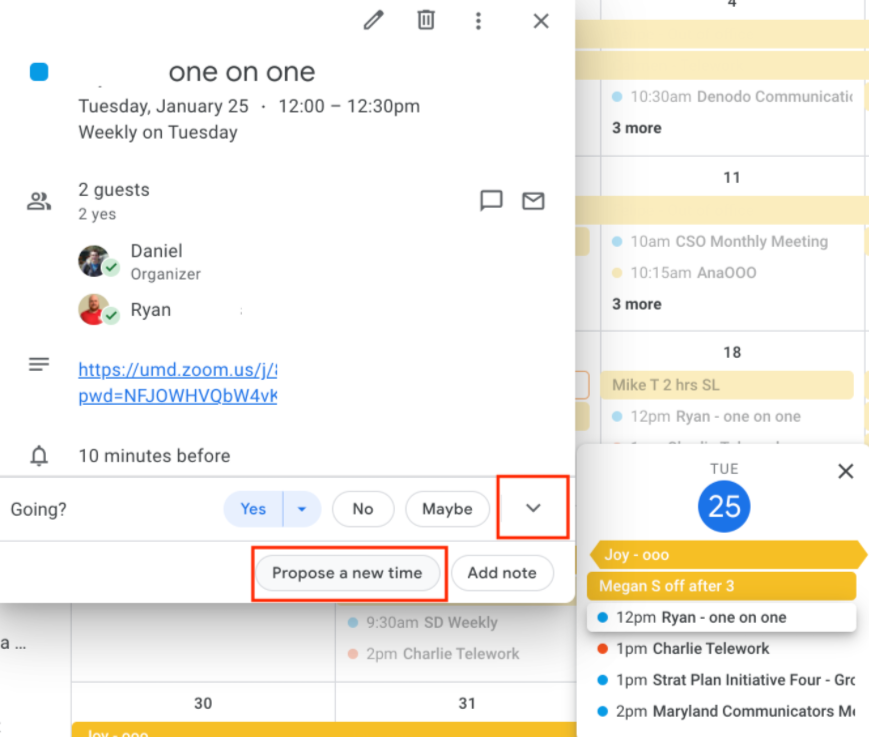Viewport: 869px width, 737px height.
Task: Email guests with envelope icon
Action: (533, 201)
